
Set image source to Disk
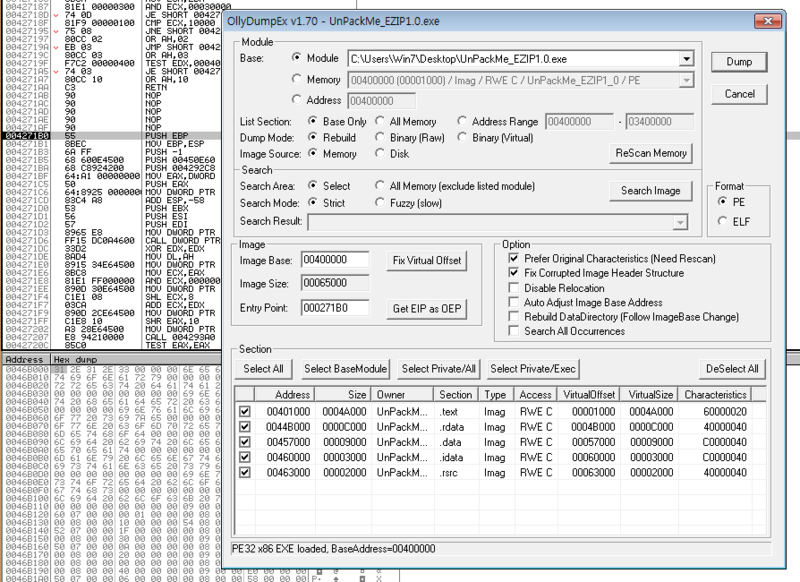(x=380, y=153)
